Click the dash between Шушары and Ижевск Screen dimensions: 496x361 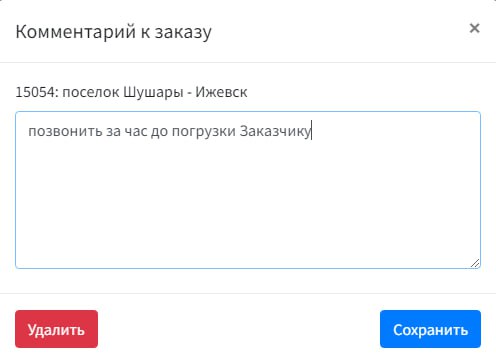click(189, 93)
